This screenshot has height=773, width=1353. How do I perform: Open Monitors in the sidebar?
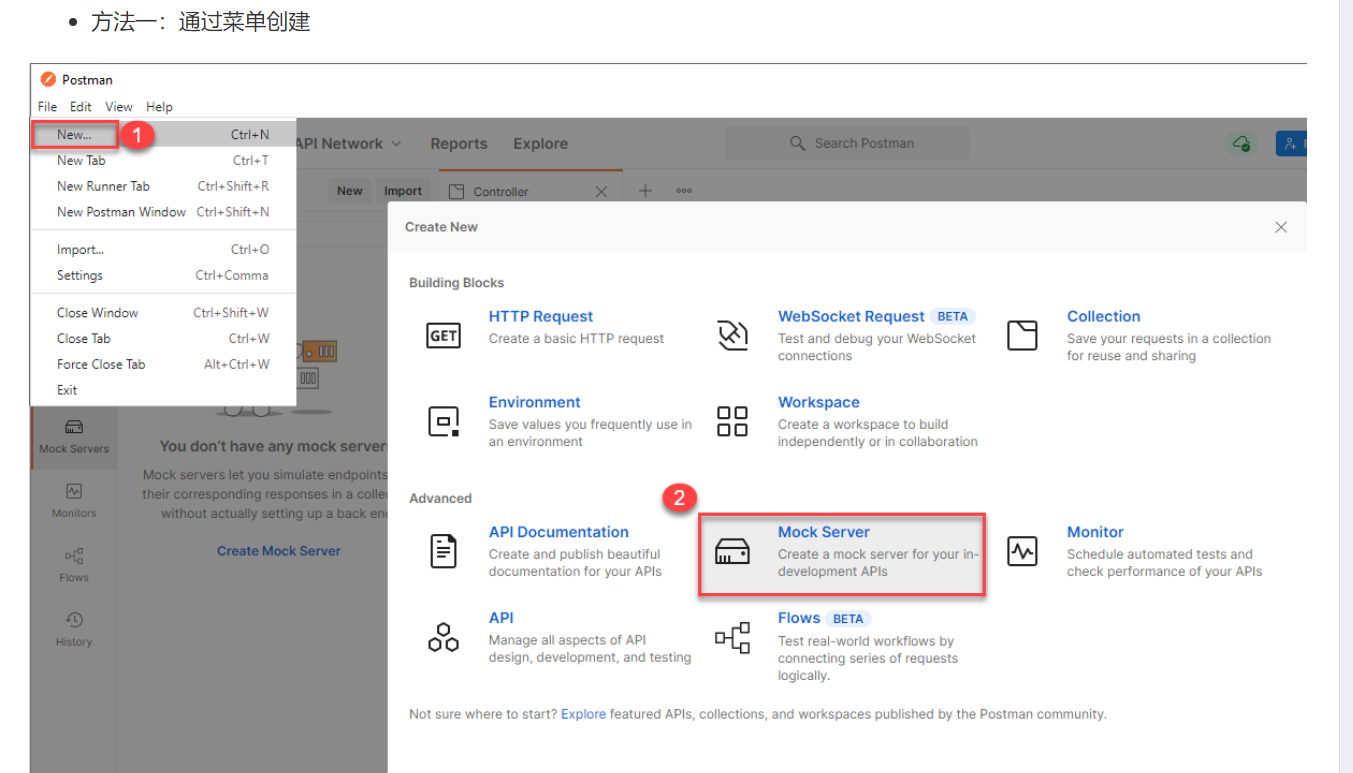coord(74,501)
